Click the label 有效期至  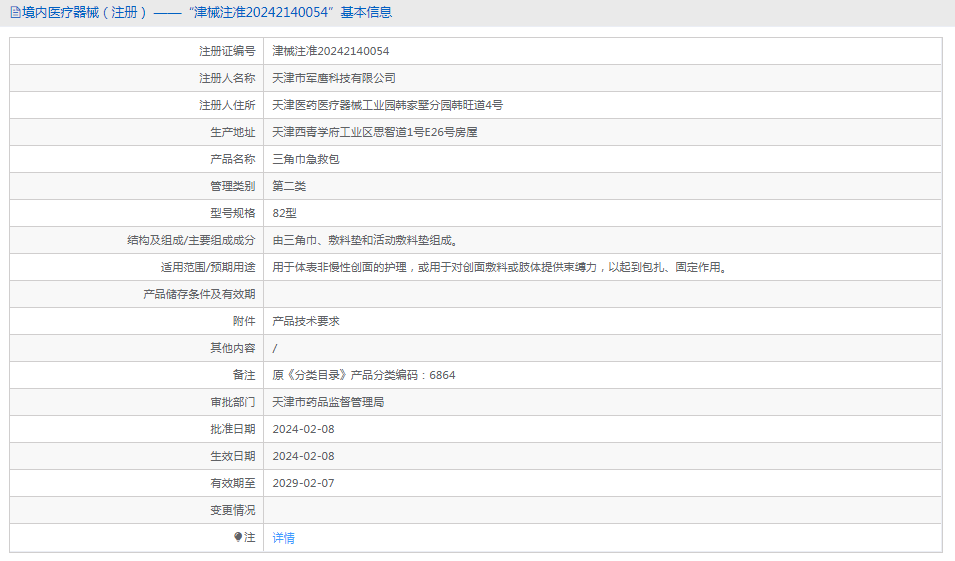pos(233,483)
